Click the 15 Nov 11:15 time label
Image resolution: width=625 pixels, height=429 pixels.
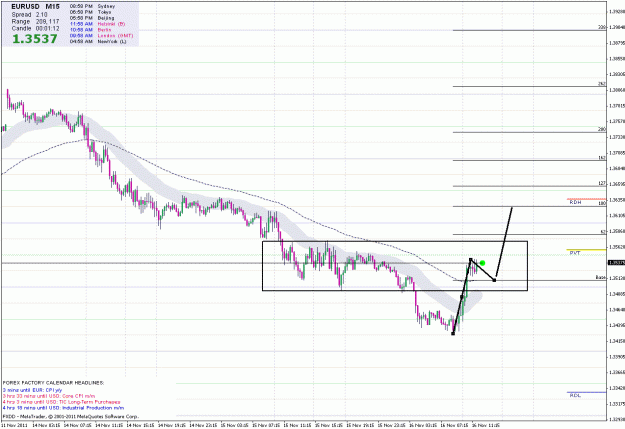pyautogui.click(x=297, y=425)
